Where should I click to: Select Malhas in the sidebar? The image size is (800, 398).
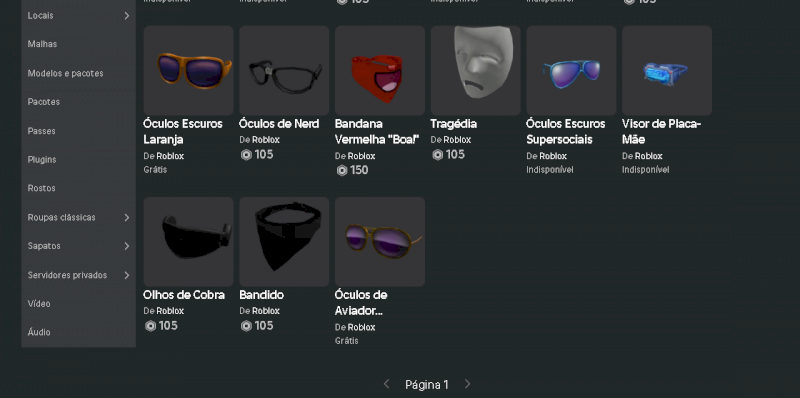point(42,44)
